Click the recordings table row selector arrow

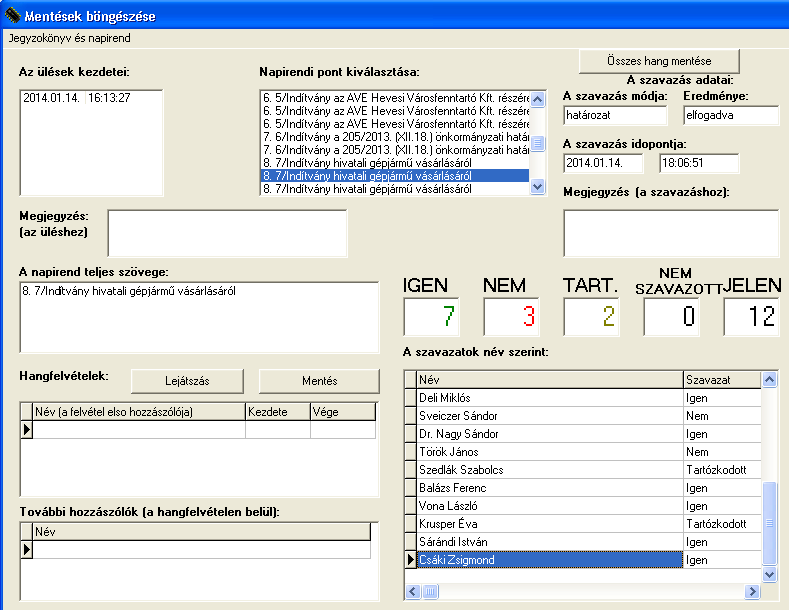tap(27, 430)
